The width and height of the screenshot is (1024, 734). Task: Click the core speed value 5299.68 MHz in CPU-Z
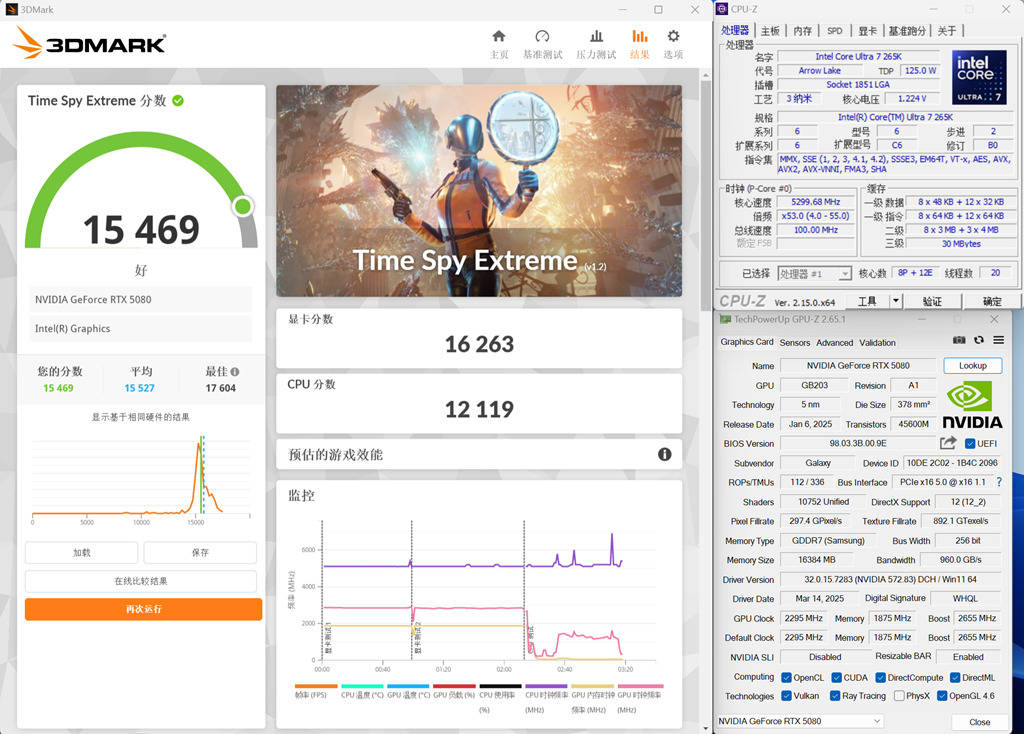(x=816, y=202)
